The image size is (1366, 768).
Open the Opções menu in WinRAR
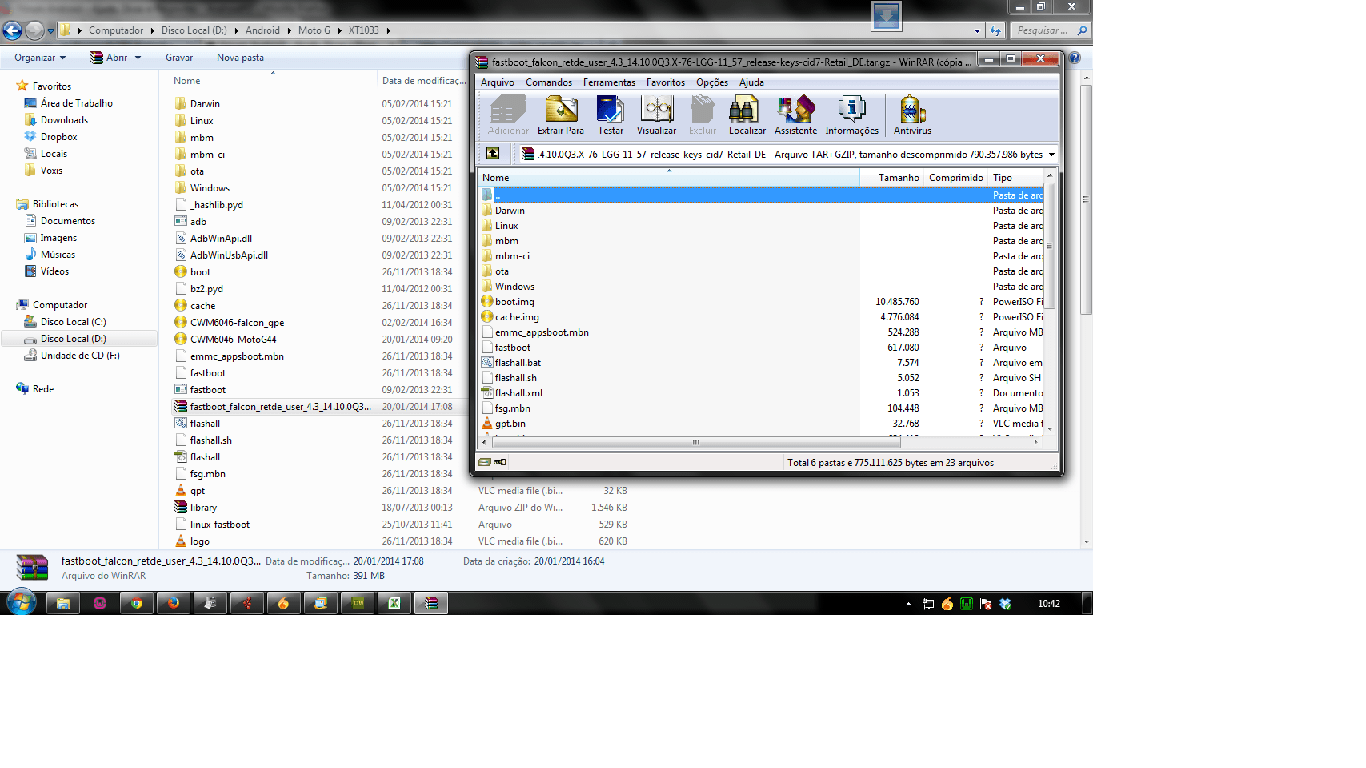pyautogui.click(x=712, y=82)
